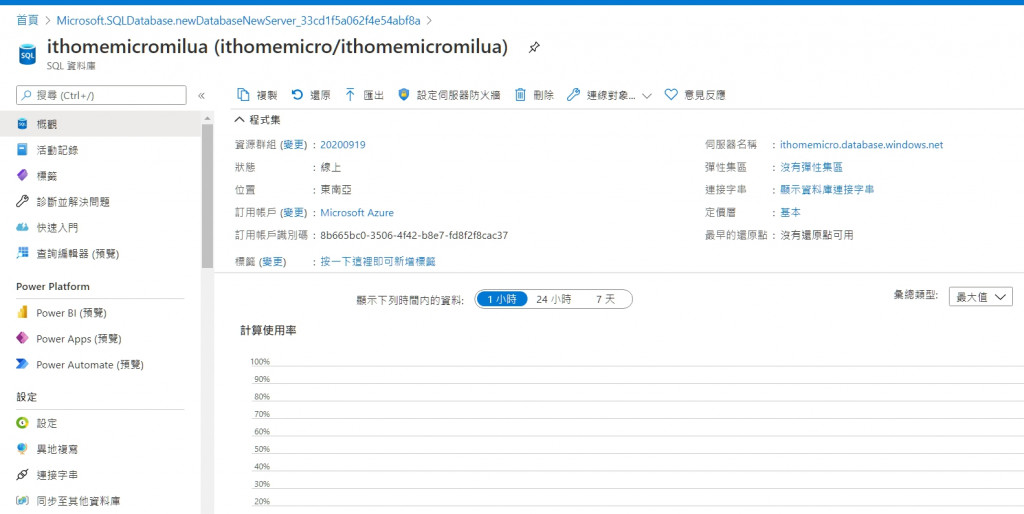This screenshot has width=1024, height=514.
Task: Click the 沒有還原點可用 value
Action: [x=816, y=235]
